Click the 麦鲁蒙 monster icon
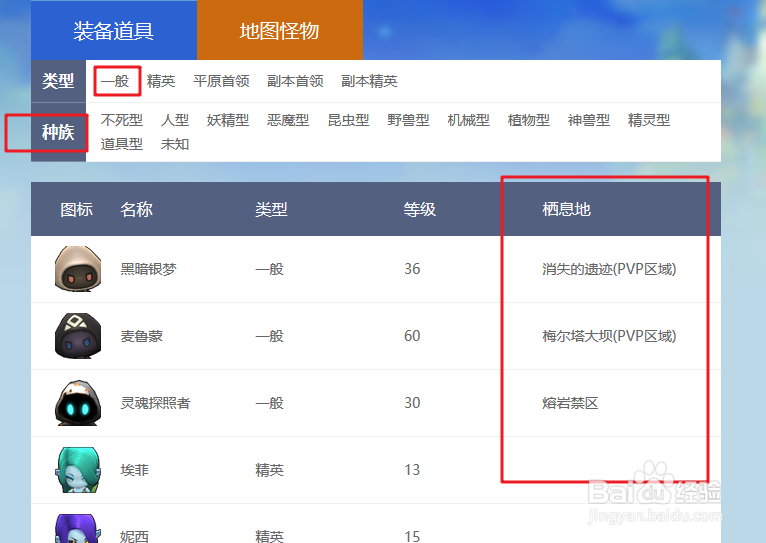 (78, 336)
